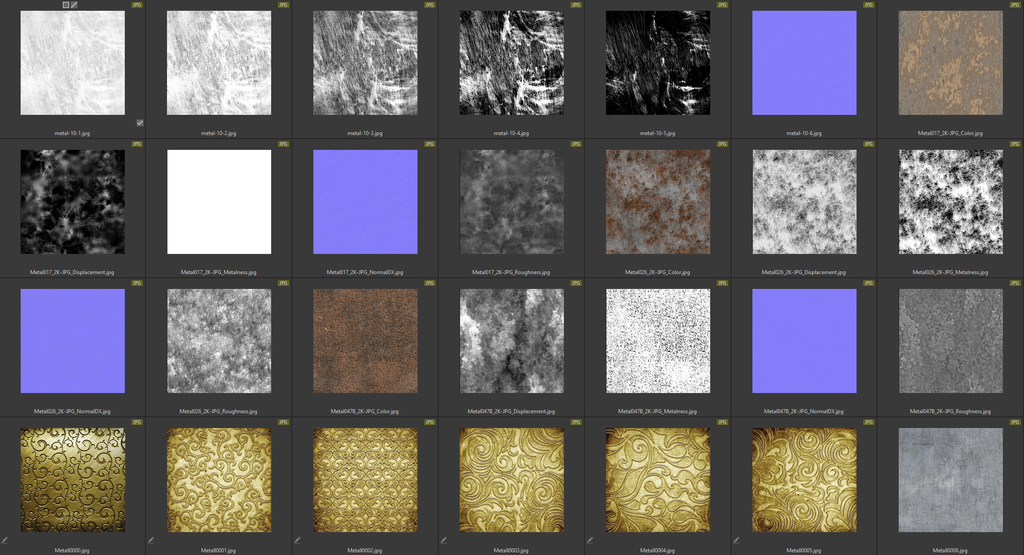Click the pencil icon on the Metall0000.jpg tile

(x=5, y=540)
